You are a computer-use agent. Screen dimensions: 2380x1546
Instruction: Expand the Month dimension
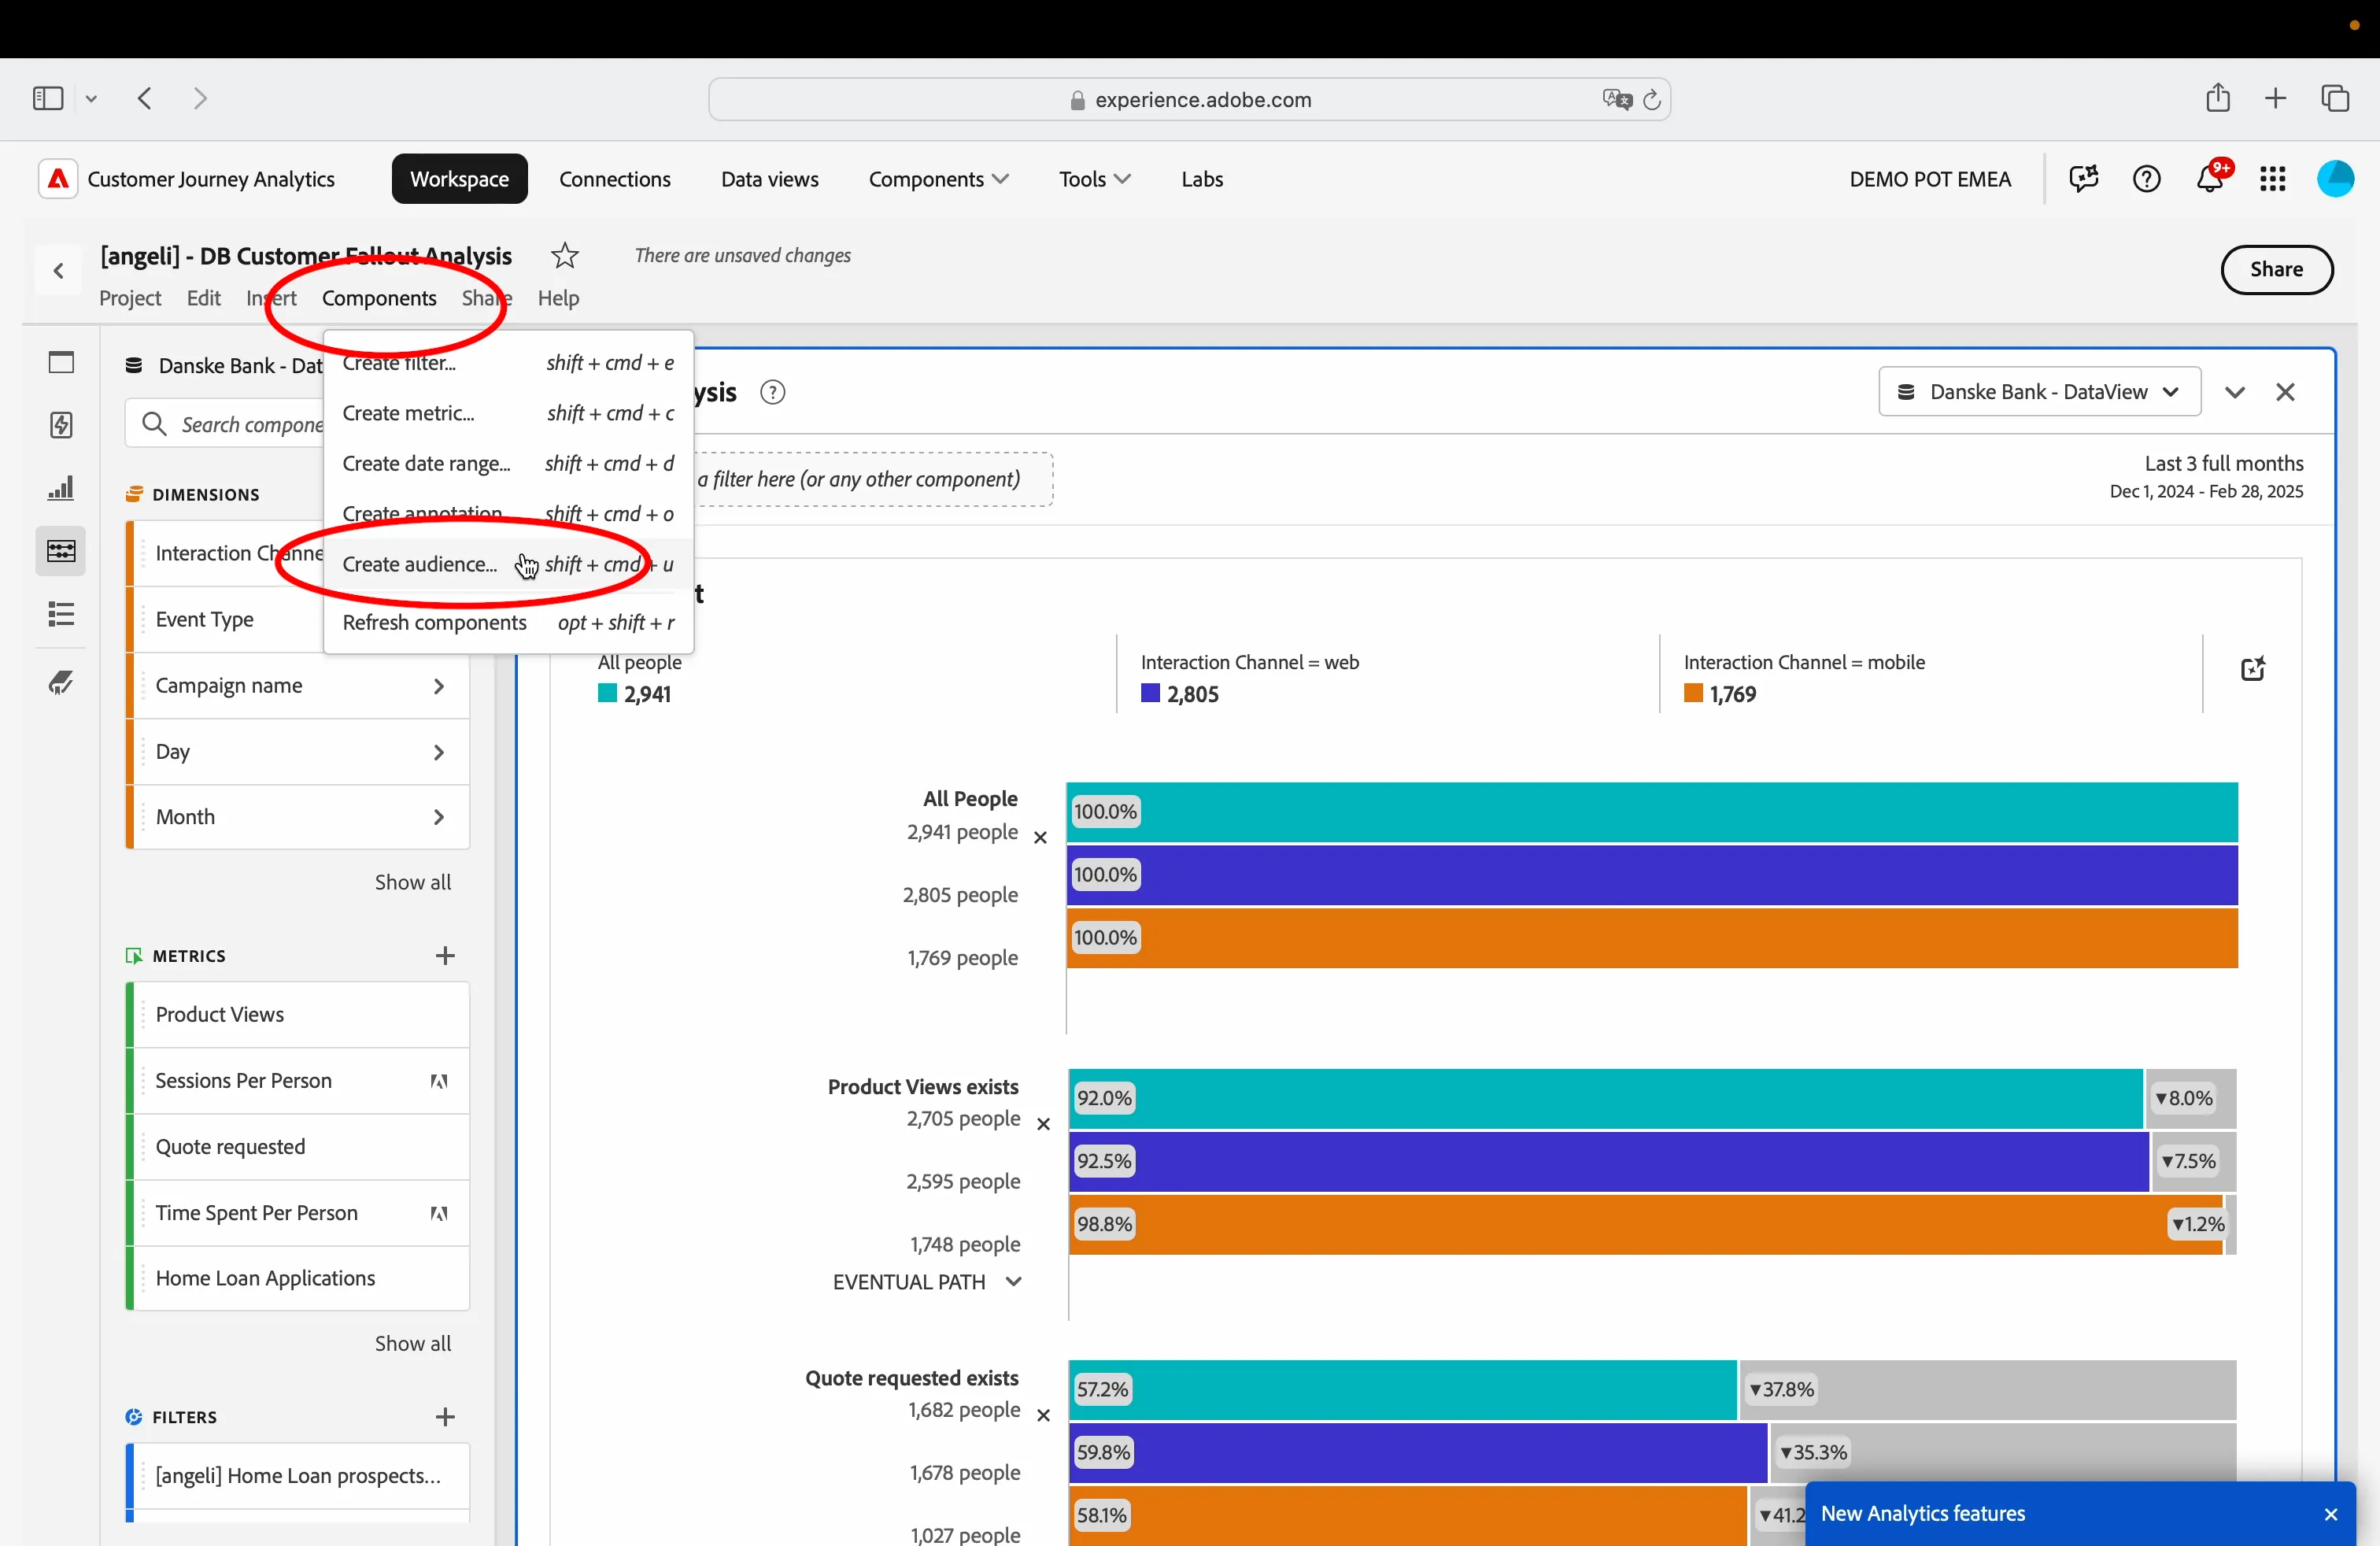pyautogui.click(x=438, y=817)
